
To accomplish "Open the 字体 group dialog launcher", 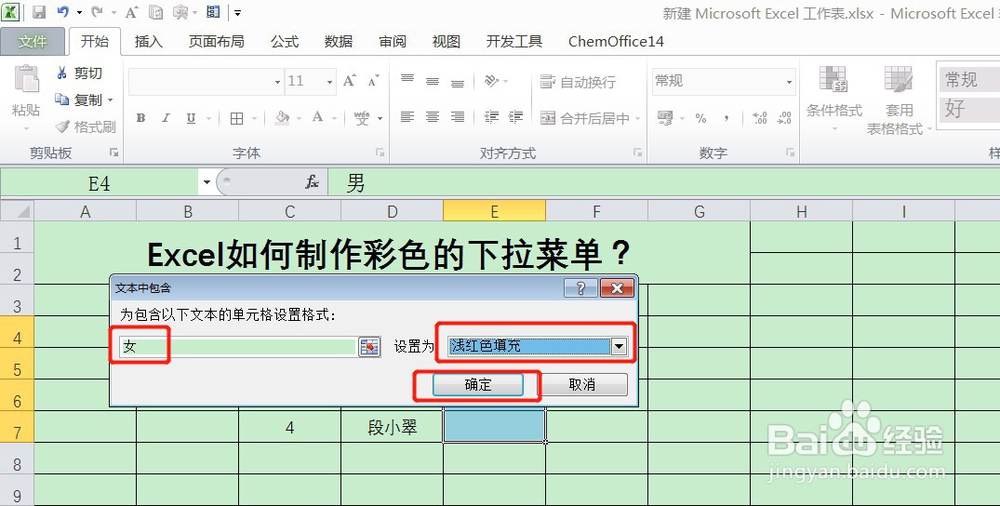I will coord(380,153).
